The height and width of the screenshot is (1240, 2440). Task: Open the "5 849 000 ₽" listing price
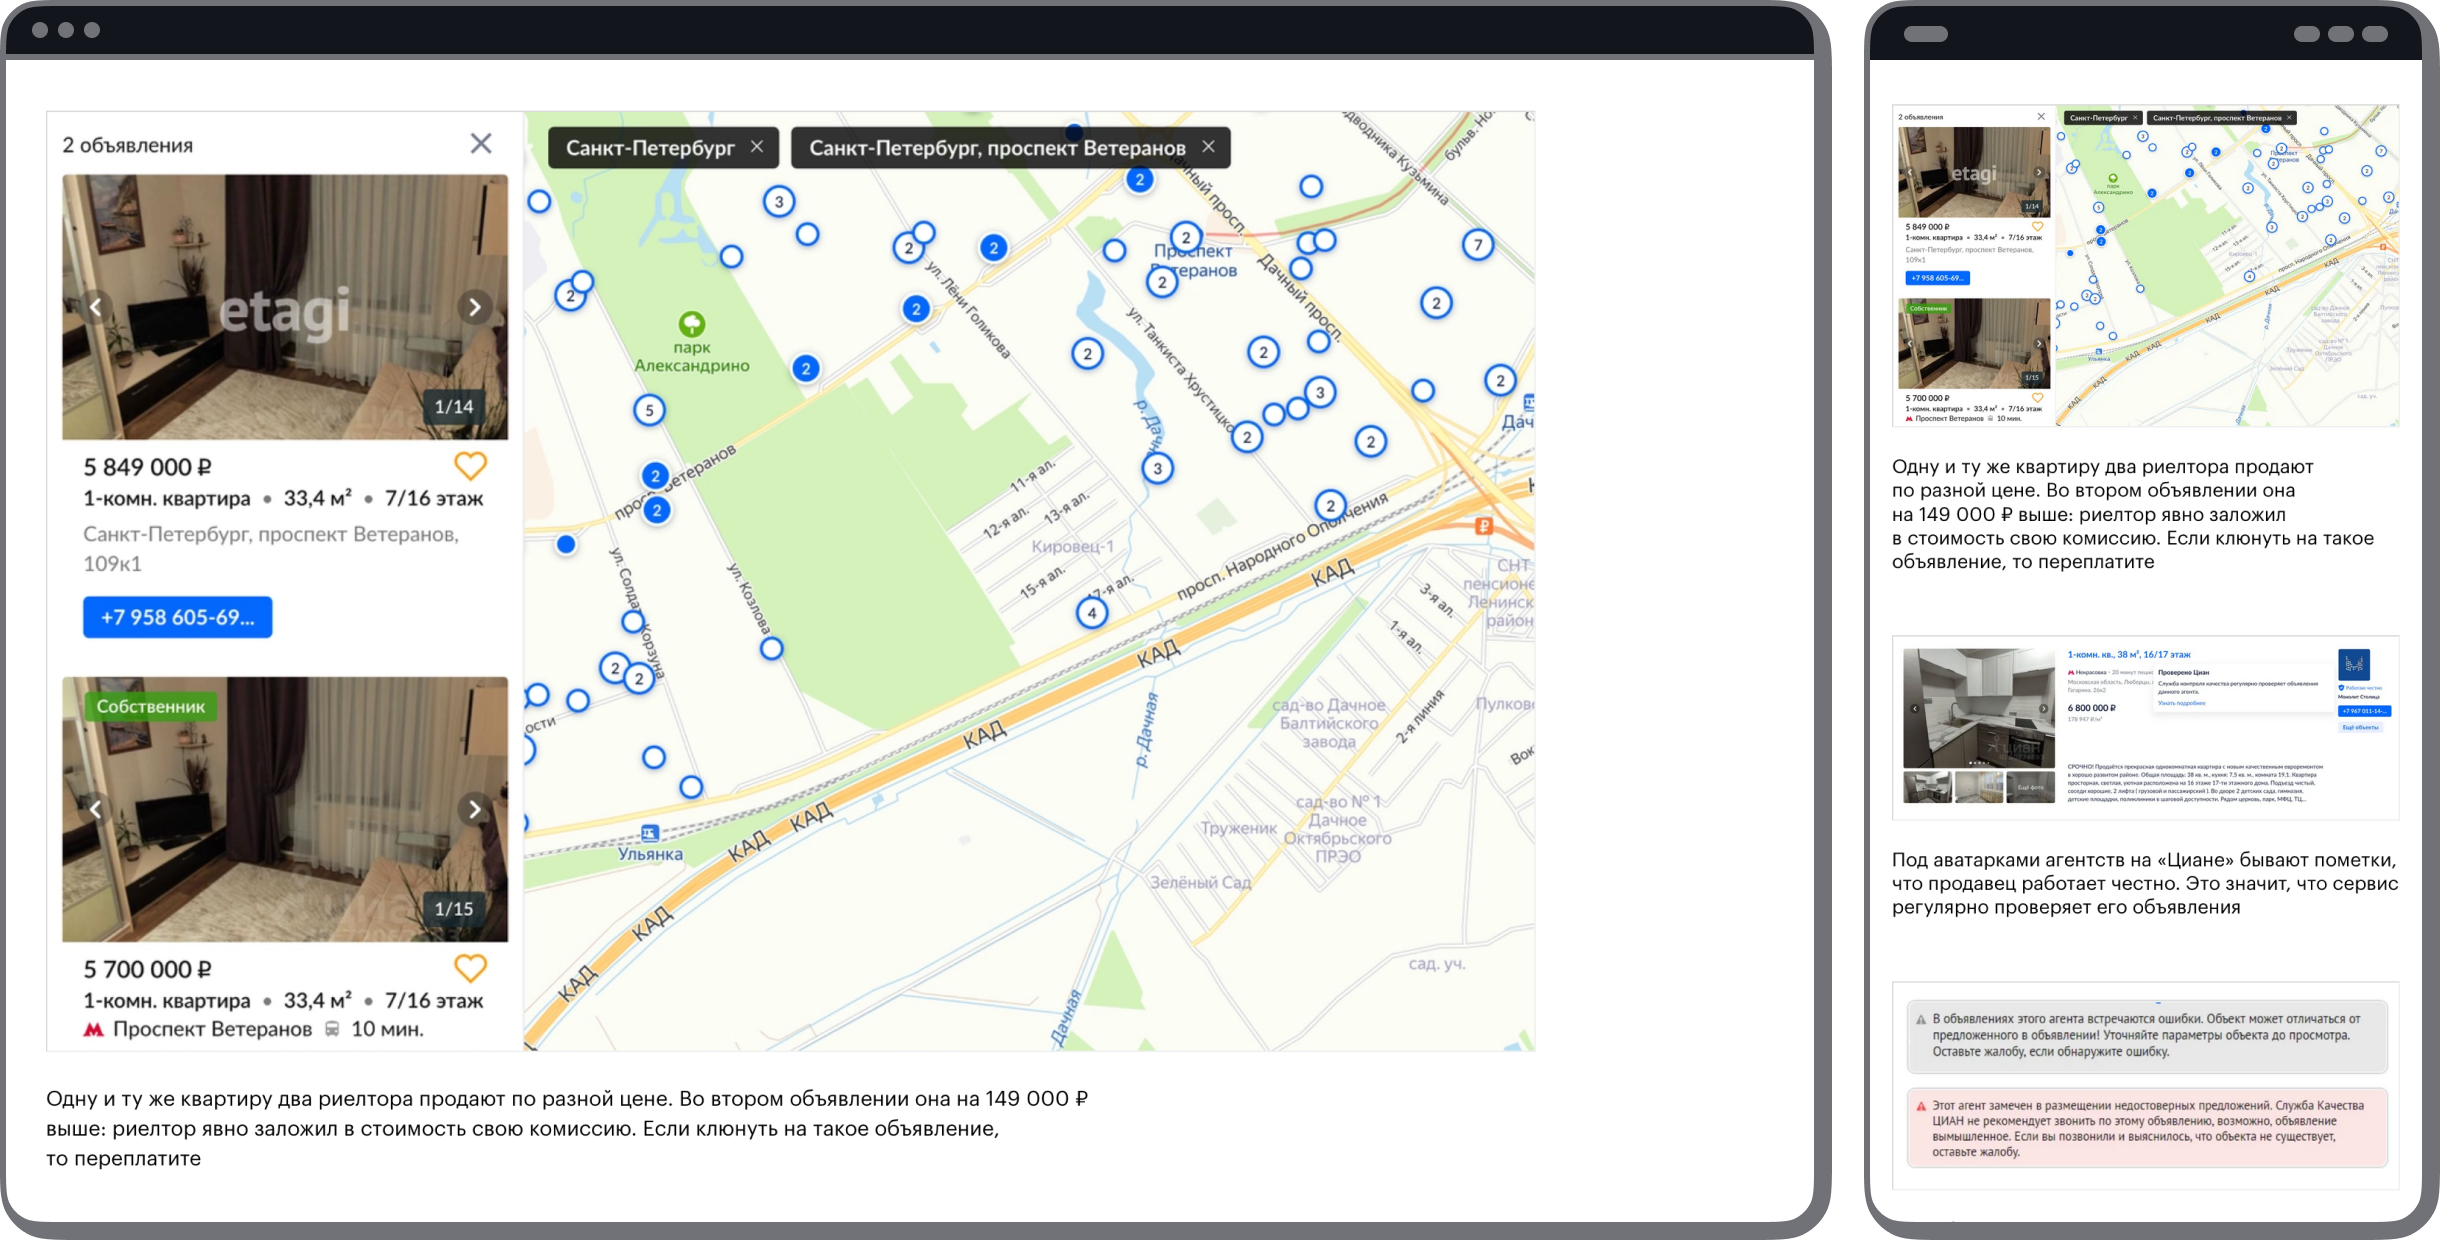click(x=148, y=467)
